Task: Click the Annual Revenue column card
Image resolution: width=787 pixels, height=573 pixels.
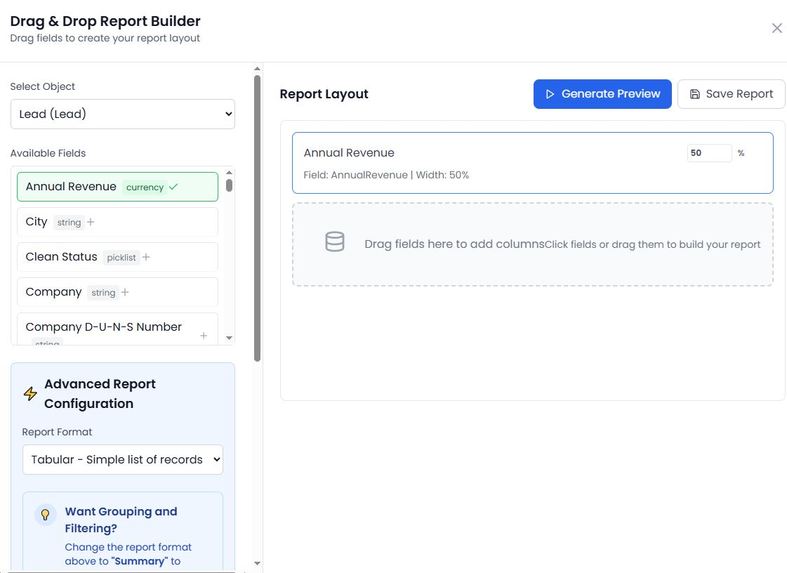Action: point(533,163)
